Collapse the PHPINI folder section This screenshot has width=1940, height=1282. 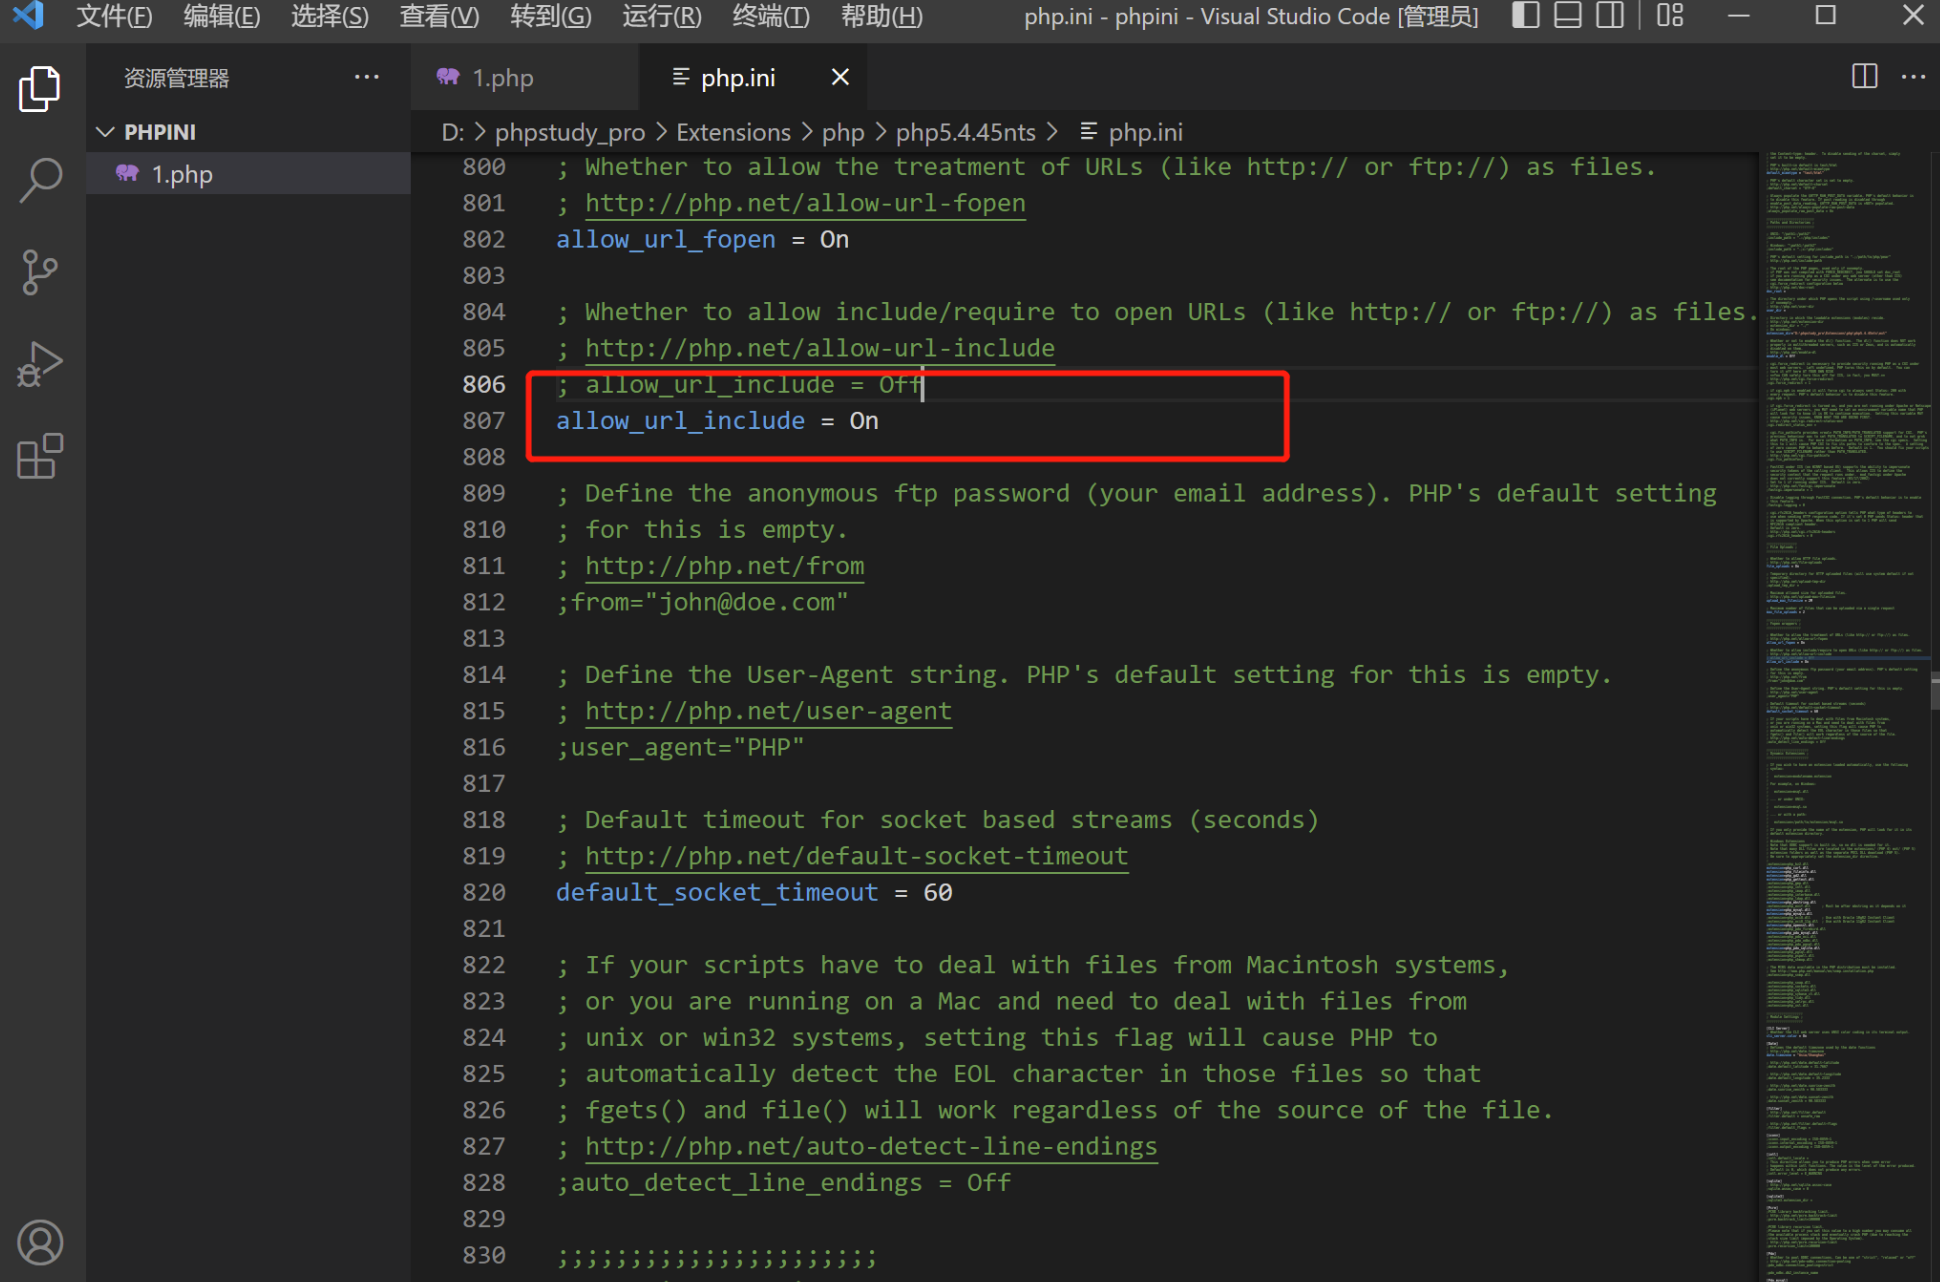tap(248, 132)
